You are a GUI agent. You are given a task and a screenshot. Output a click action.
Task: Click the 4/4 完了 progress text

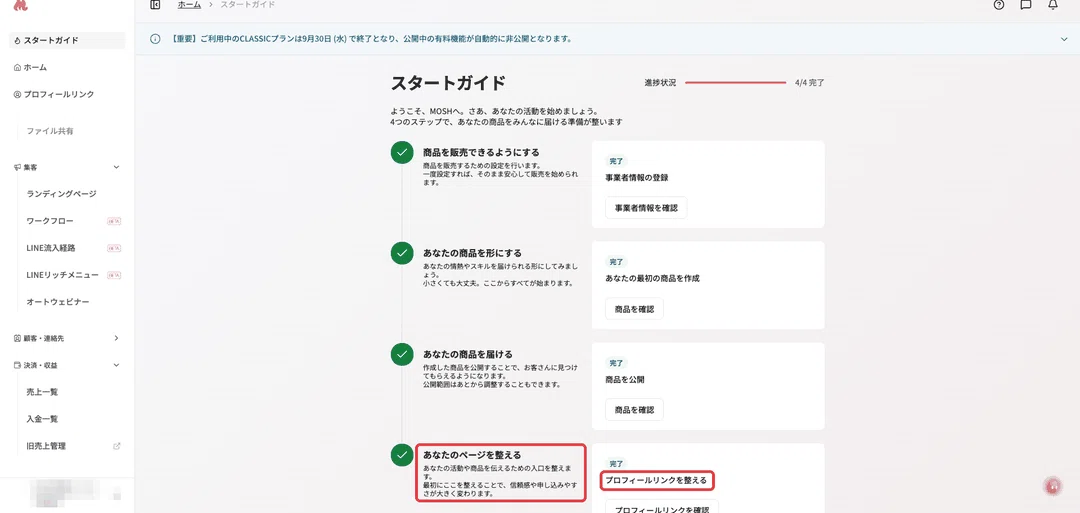pos(809,83)
